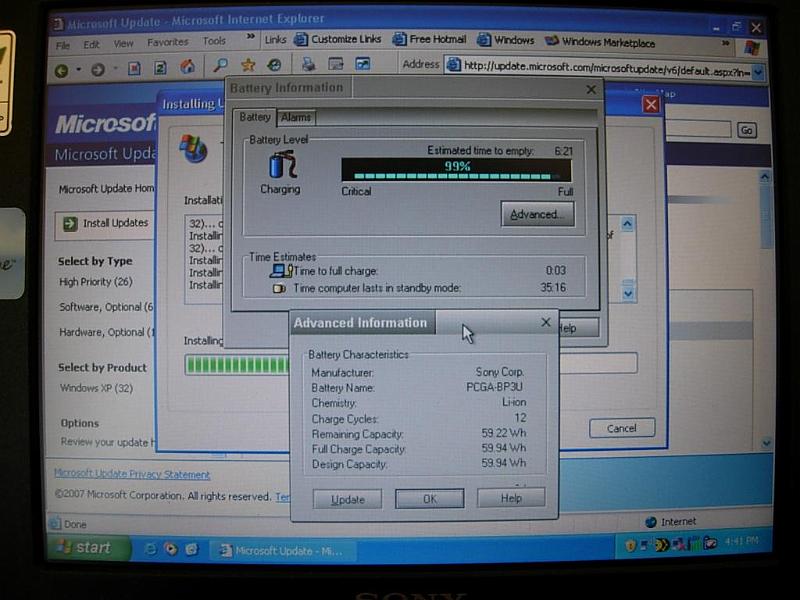Click the Forward arrow in Internet Explorer toolbar
This screenshot has width=800, height=600.
point(98,69)
